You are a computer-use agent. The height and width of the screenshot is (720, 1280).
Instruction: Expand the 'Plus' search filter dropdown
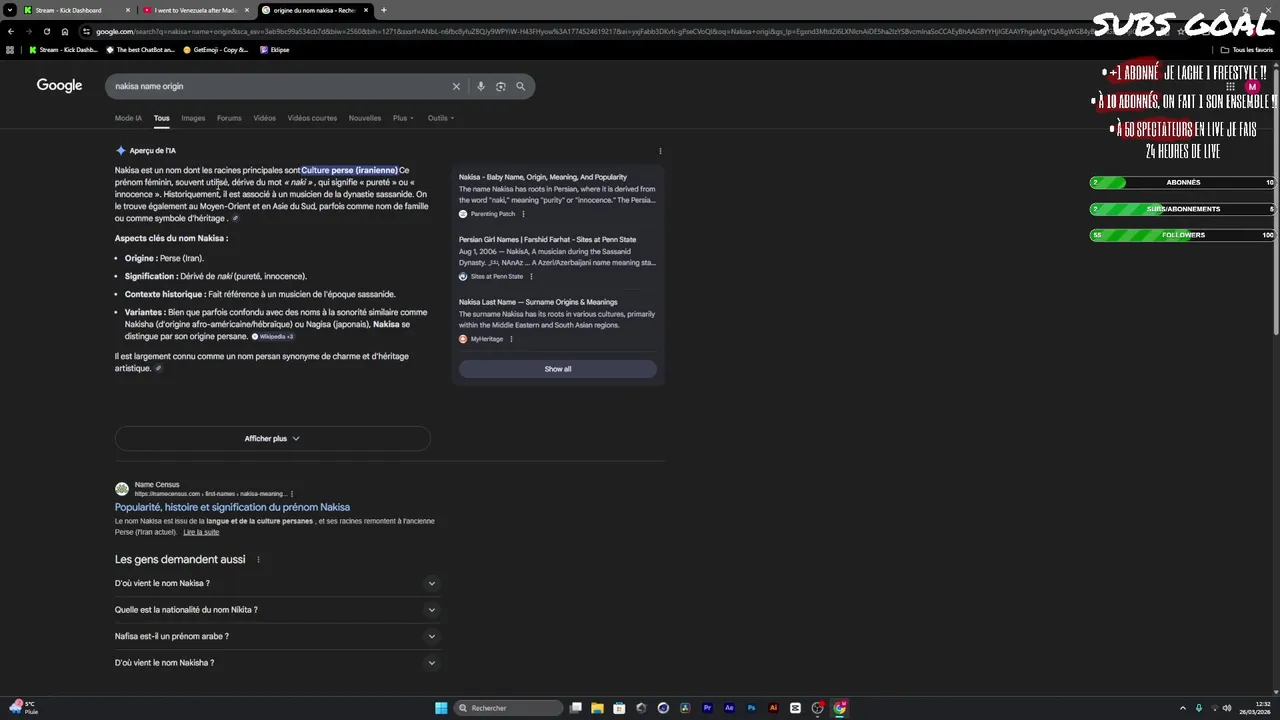401,118
